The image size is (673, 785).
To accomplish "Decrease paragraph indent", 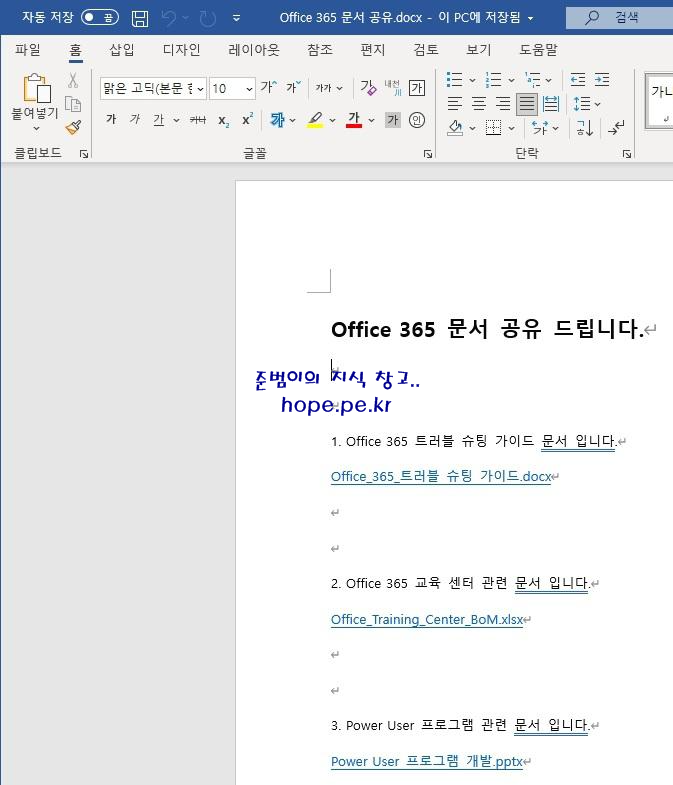I will point(578,80).
